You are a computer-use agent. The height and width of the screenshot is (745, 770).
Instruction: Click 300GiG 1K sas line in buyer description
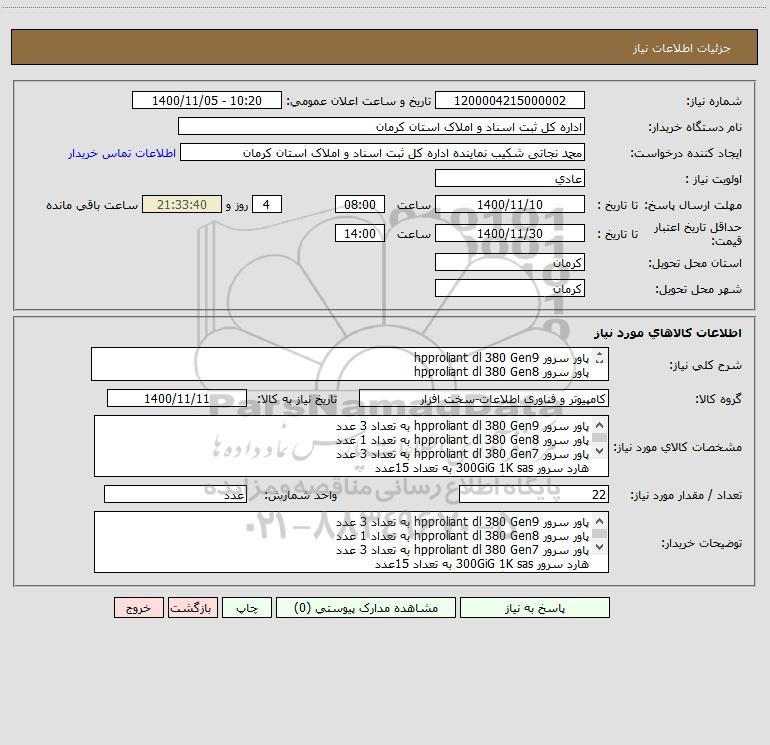pyautogui.click(x=482, y=564)
